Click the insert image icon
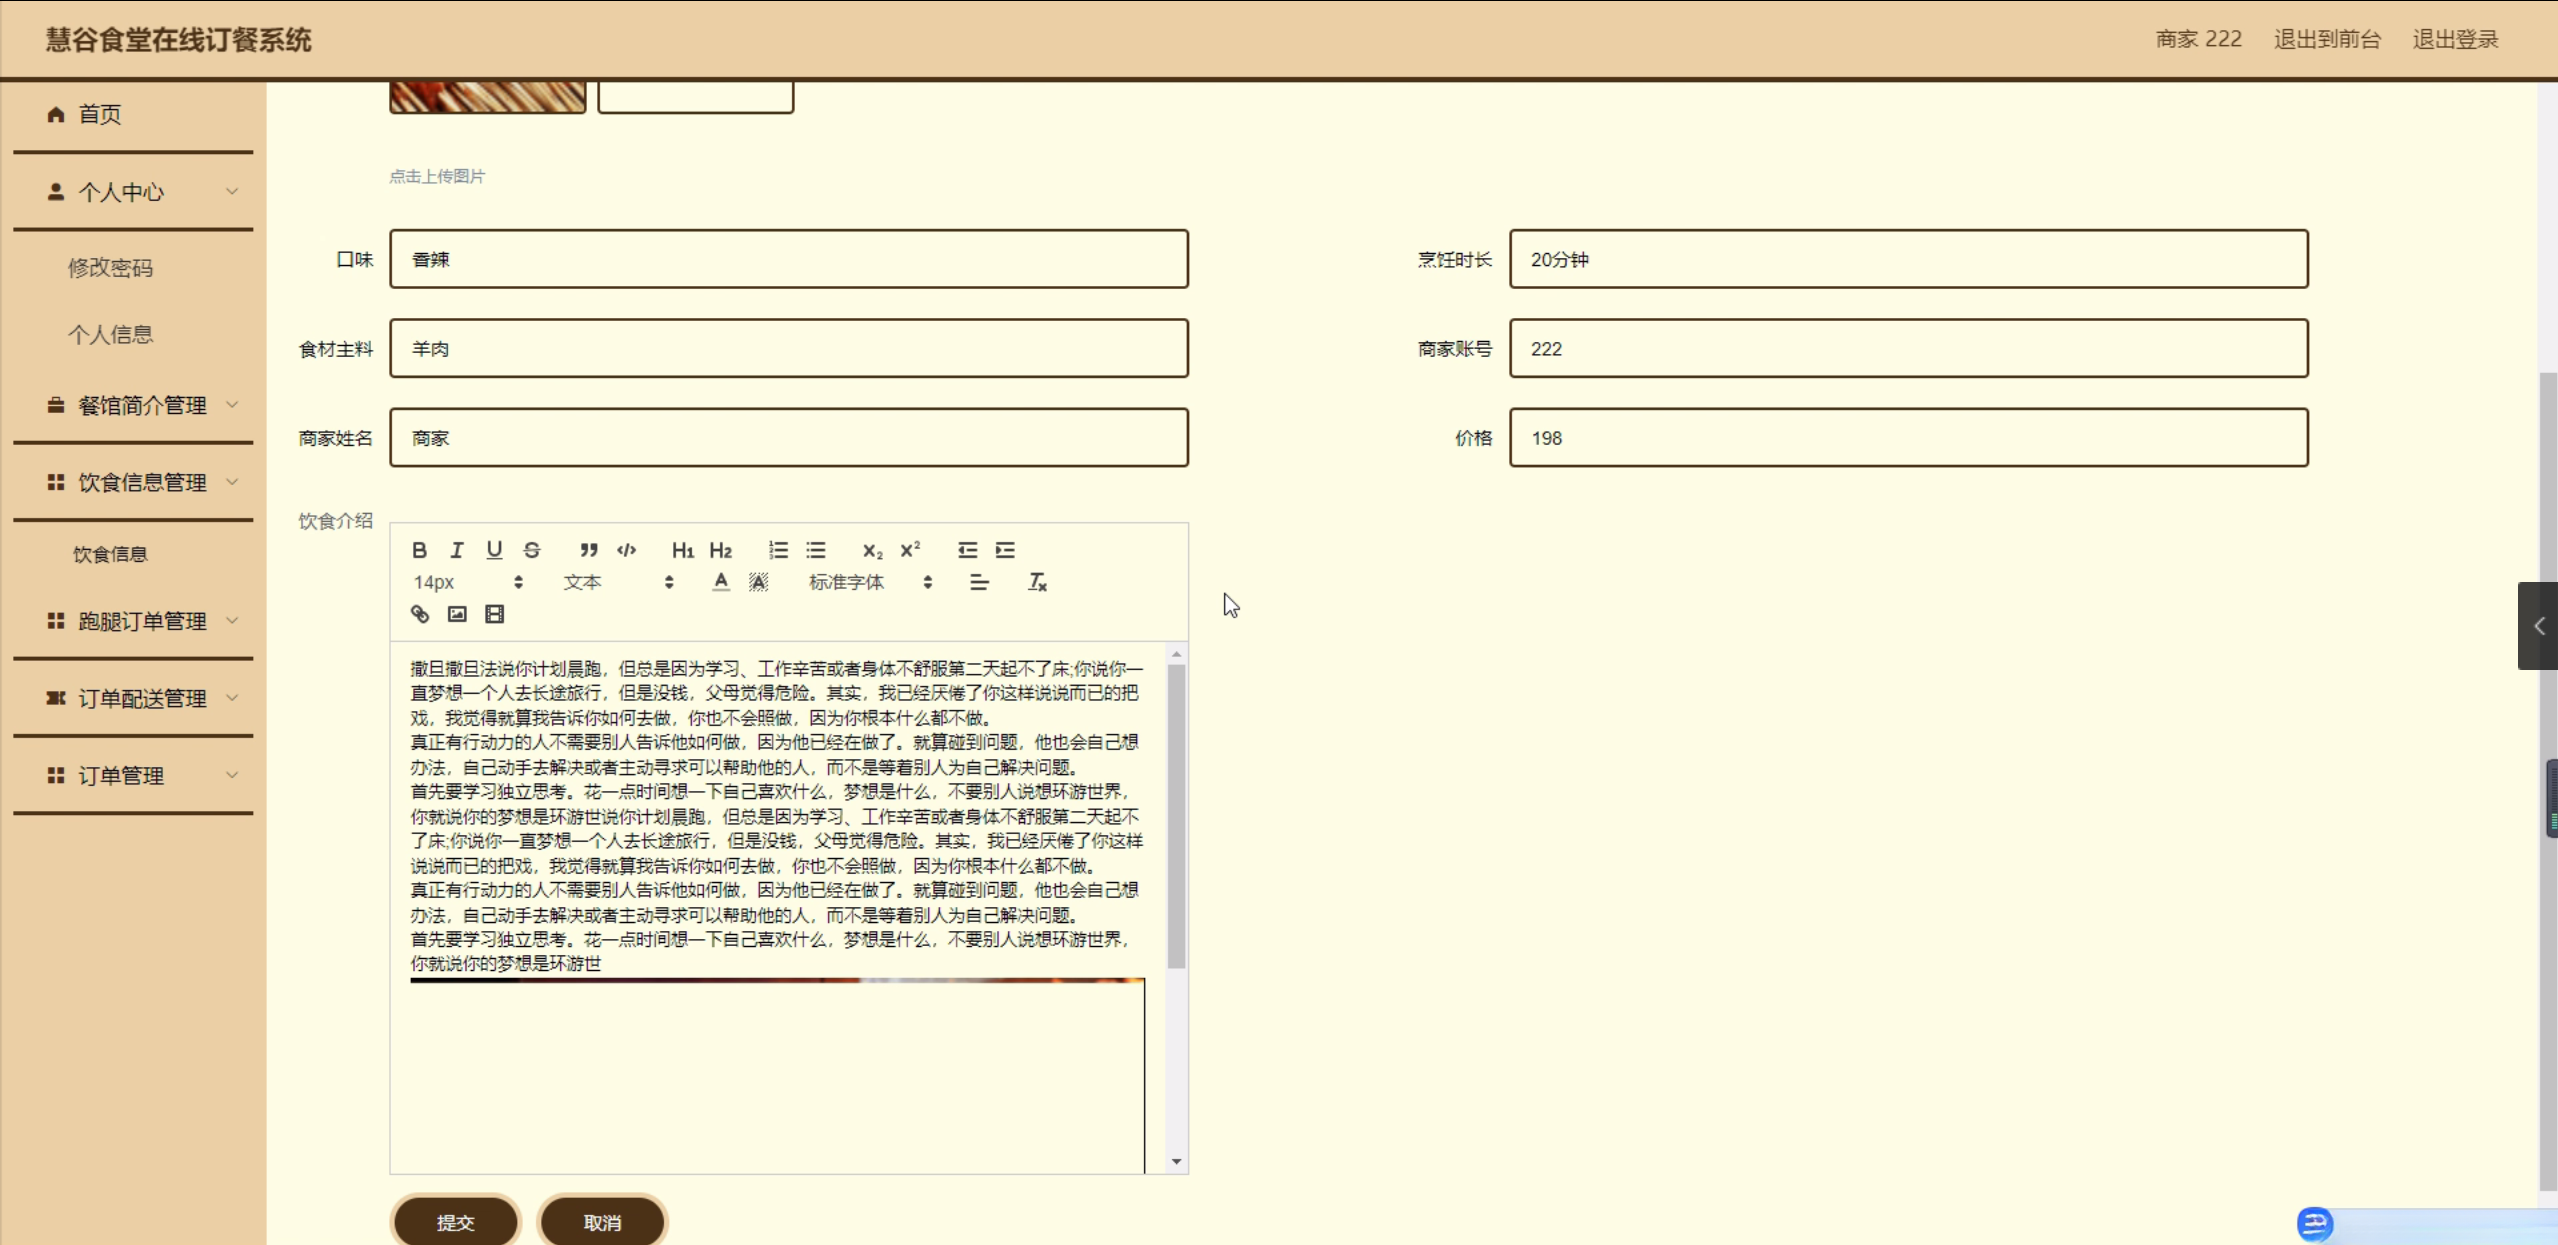The width and height of the screenshot is (2558, 1245). (457, 614)
